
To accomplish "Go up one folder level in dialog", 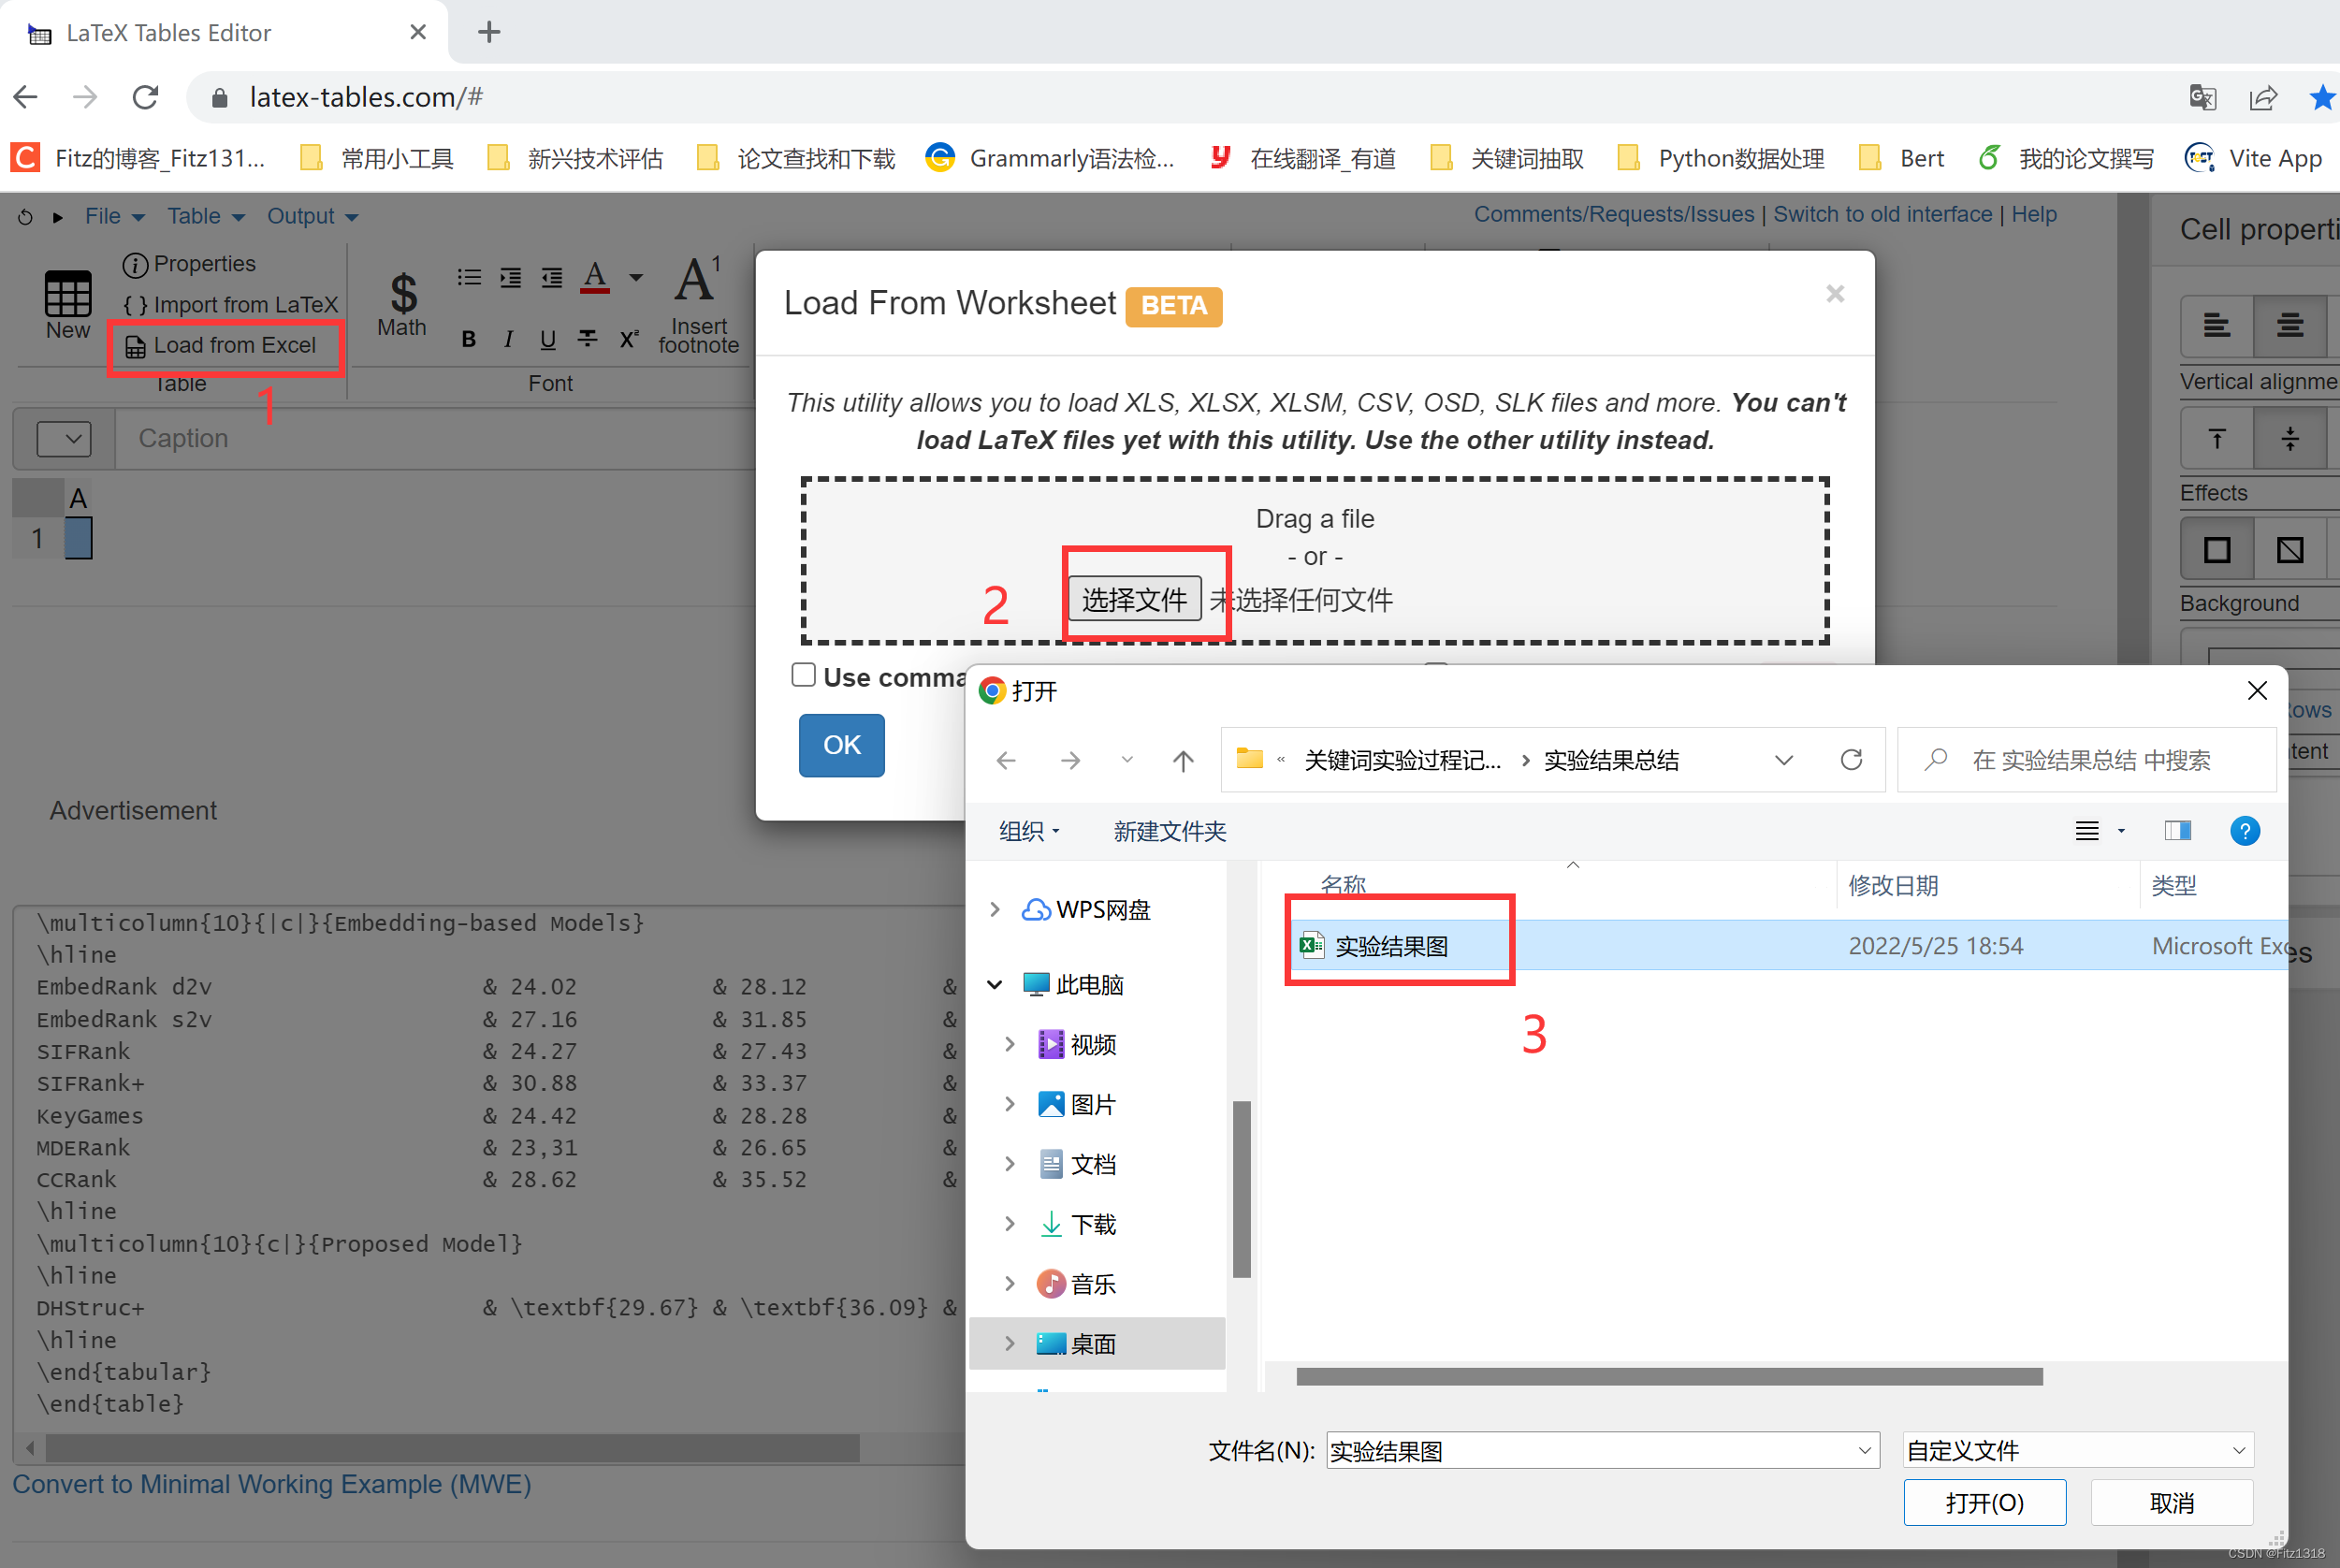I will pos(1183,761).
